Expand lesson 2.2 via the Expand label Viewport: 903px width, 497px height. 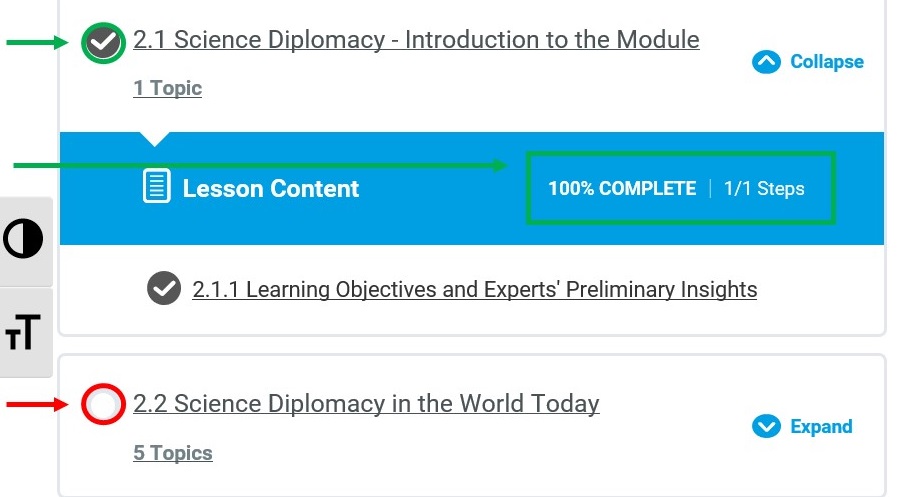coord(821,426)
